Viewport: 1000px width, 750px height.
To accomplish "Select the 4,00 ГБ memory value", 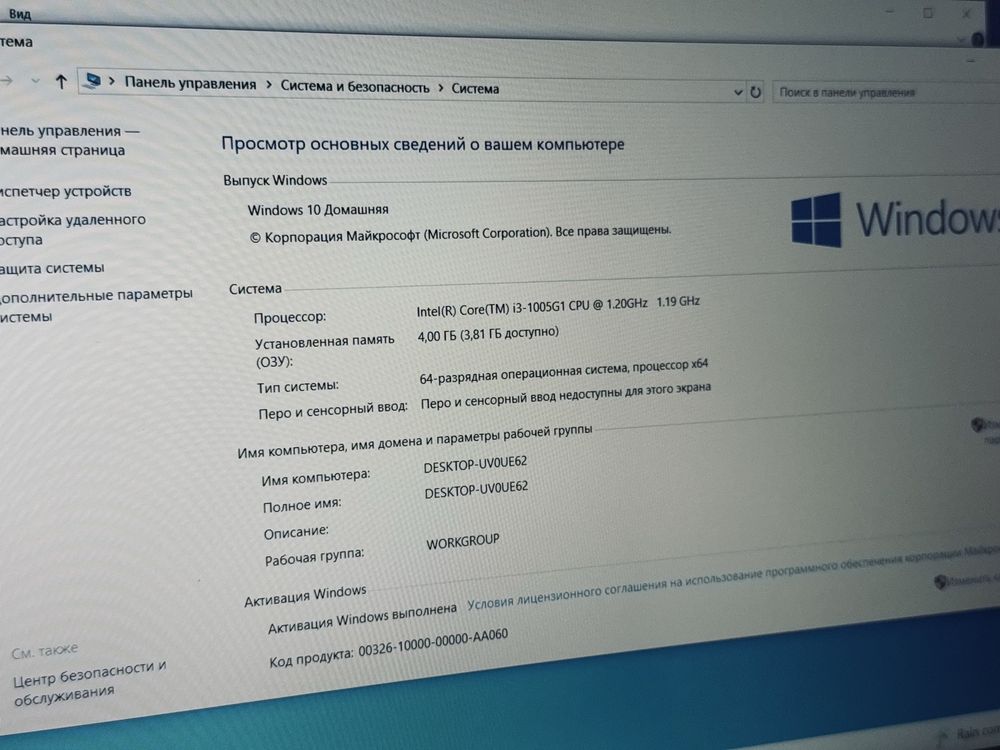I will [x=488, y=334].
